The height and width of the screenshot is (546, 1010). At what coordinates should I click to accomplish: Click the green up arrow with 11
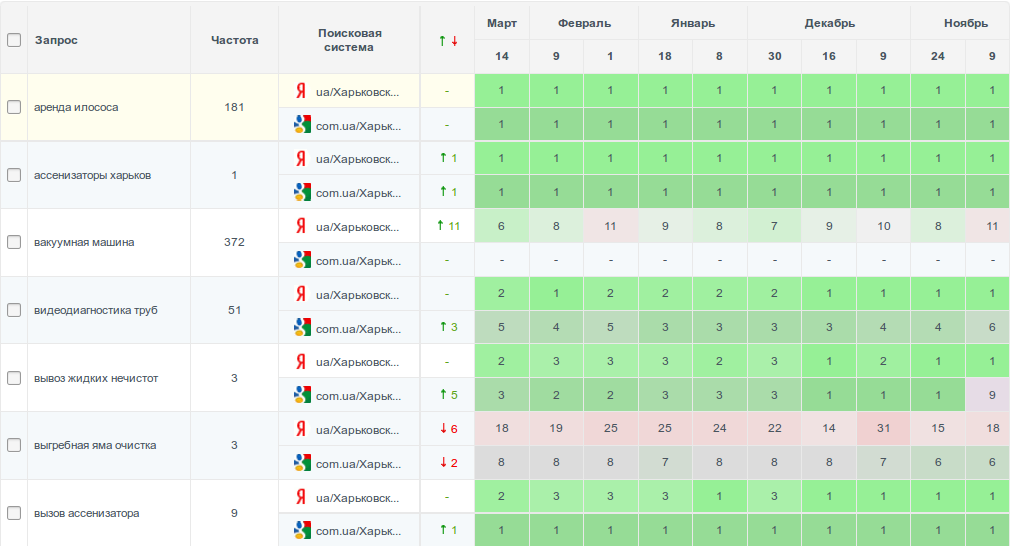(x=447, y=226)
